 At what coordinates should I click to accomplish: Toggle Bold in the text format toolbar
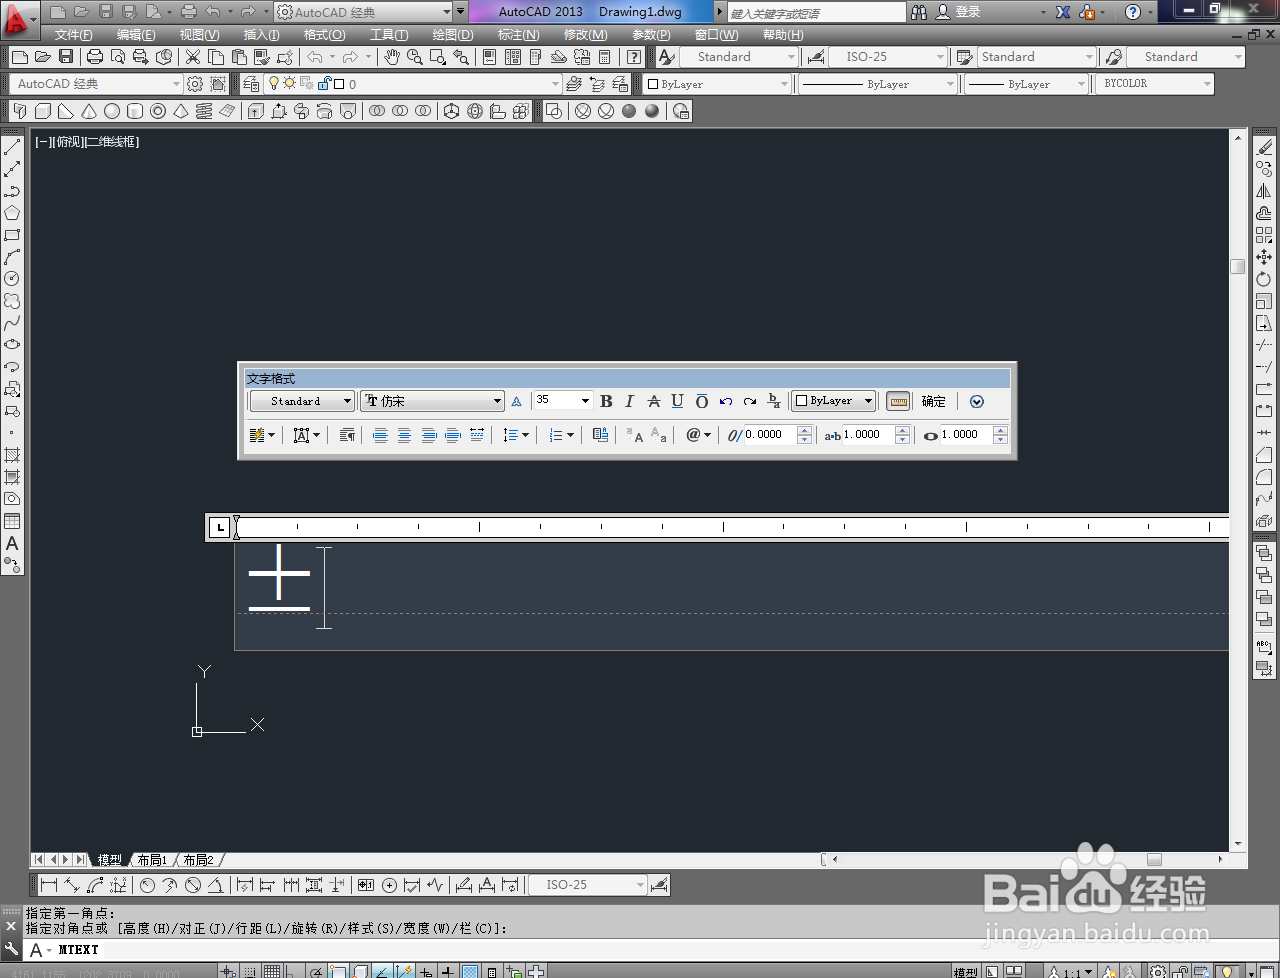tap(606, 401)
